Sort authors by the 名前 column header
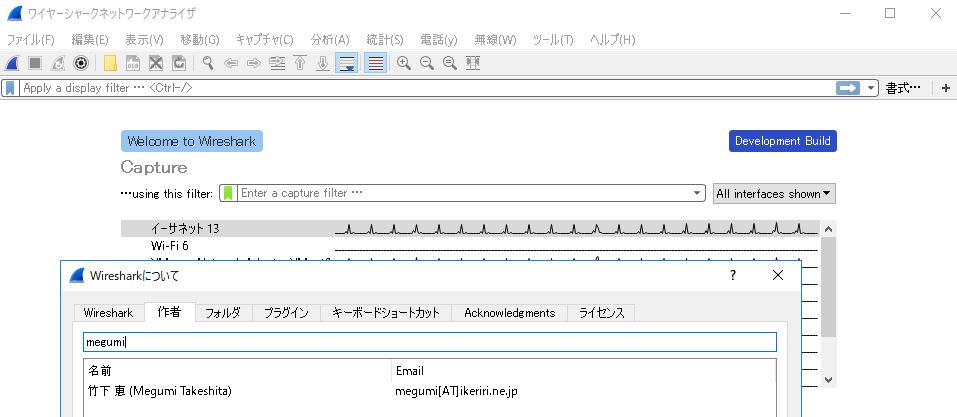Image resolution: width=957 pixels, height=417 pixels. pos(238,371)
